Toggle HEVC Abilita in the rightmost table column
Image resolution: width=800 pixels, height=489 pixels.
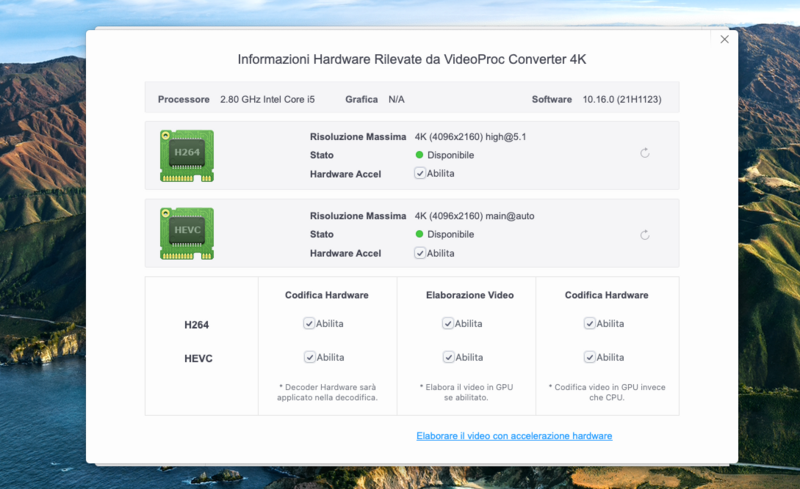click(590, 357)
